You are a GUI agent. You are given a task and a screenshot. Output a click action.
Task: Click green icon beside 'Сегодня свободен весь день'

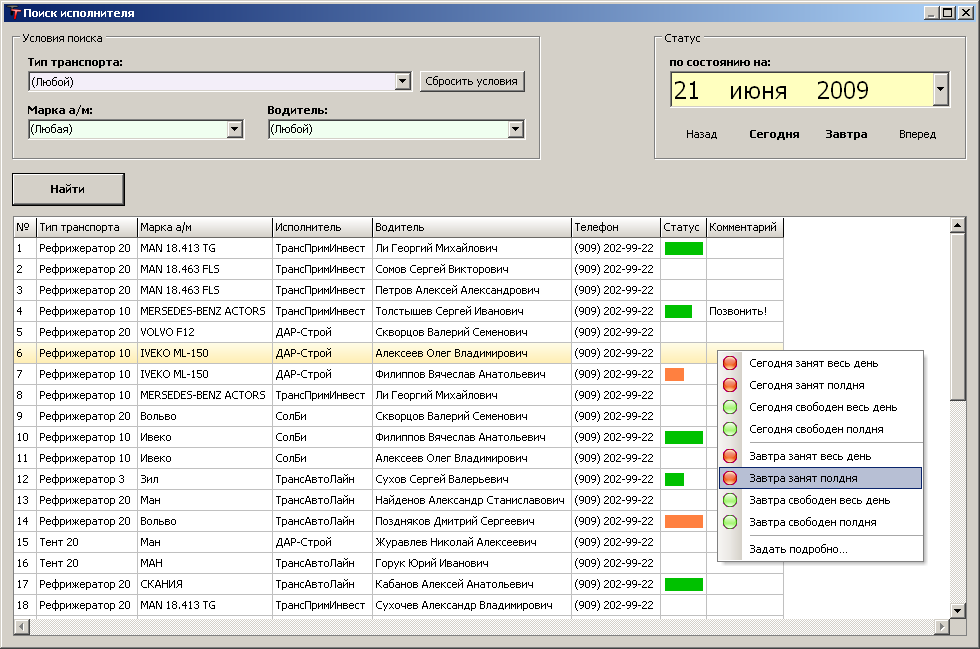730,407
